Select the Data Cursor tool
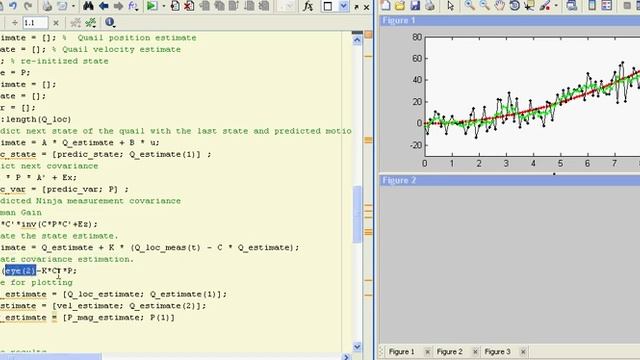This screenshot has height=360, width=640. [529, 5]
